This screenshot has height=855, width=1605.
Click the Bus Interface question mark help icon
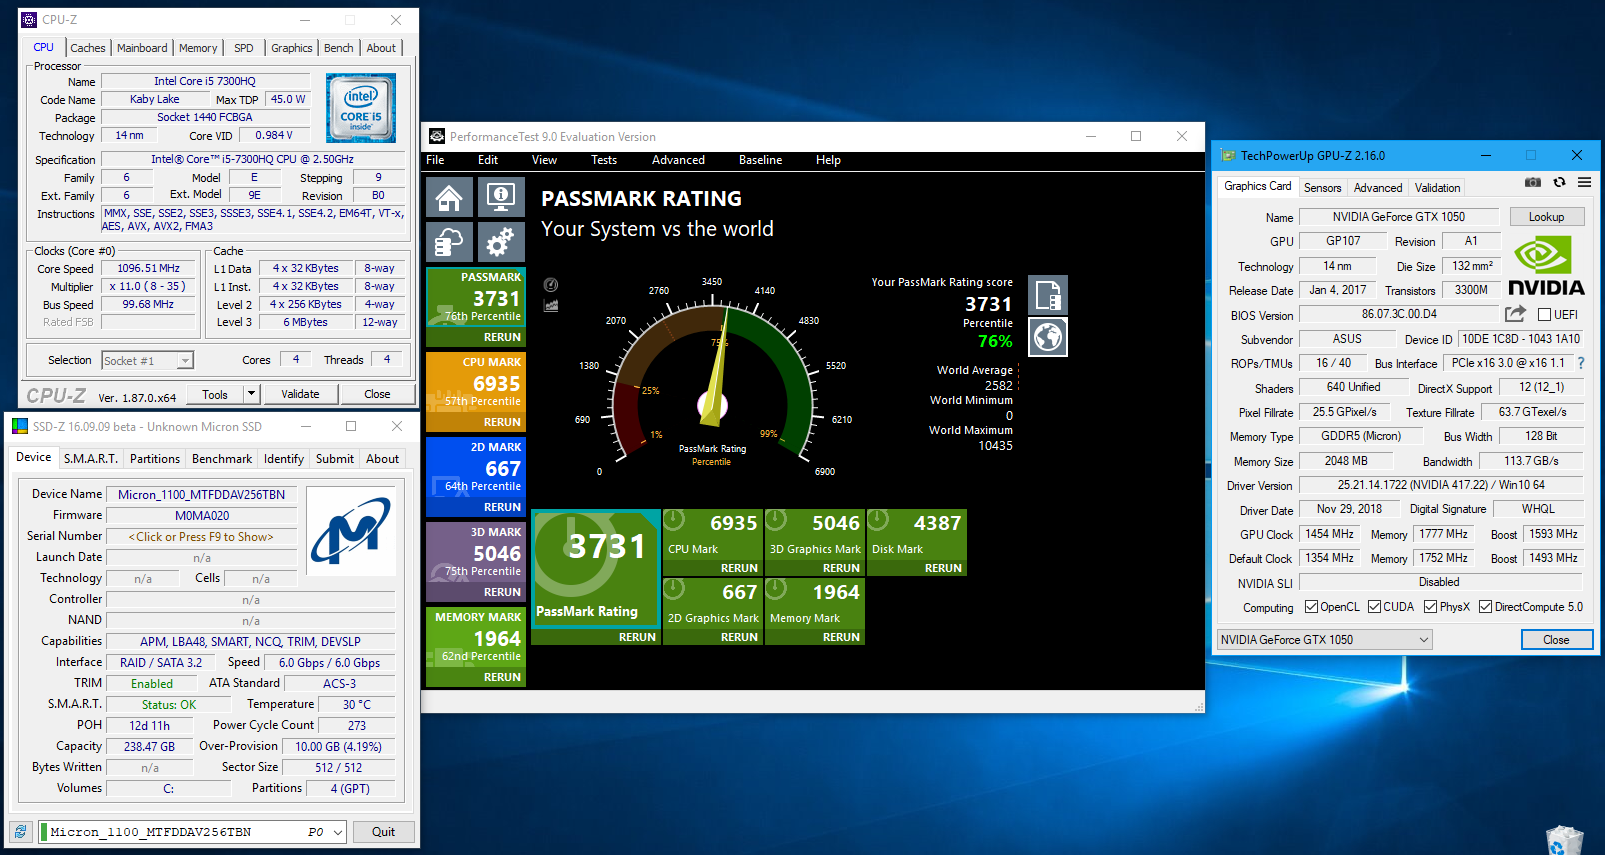pos(1581,363)
